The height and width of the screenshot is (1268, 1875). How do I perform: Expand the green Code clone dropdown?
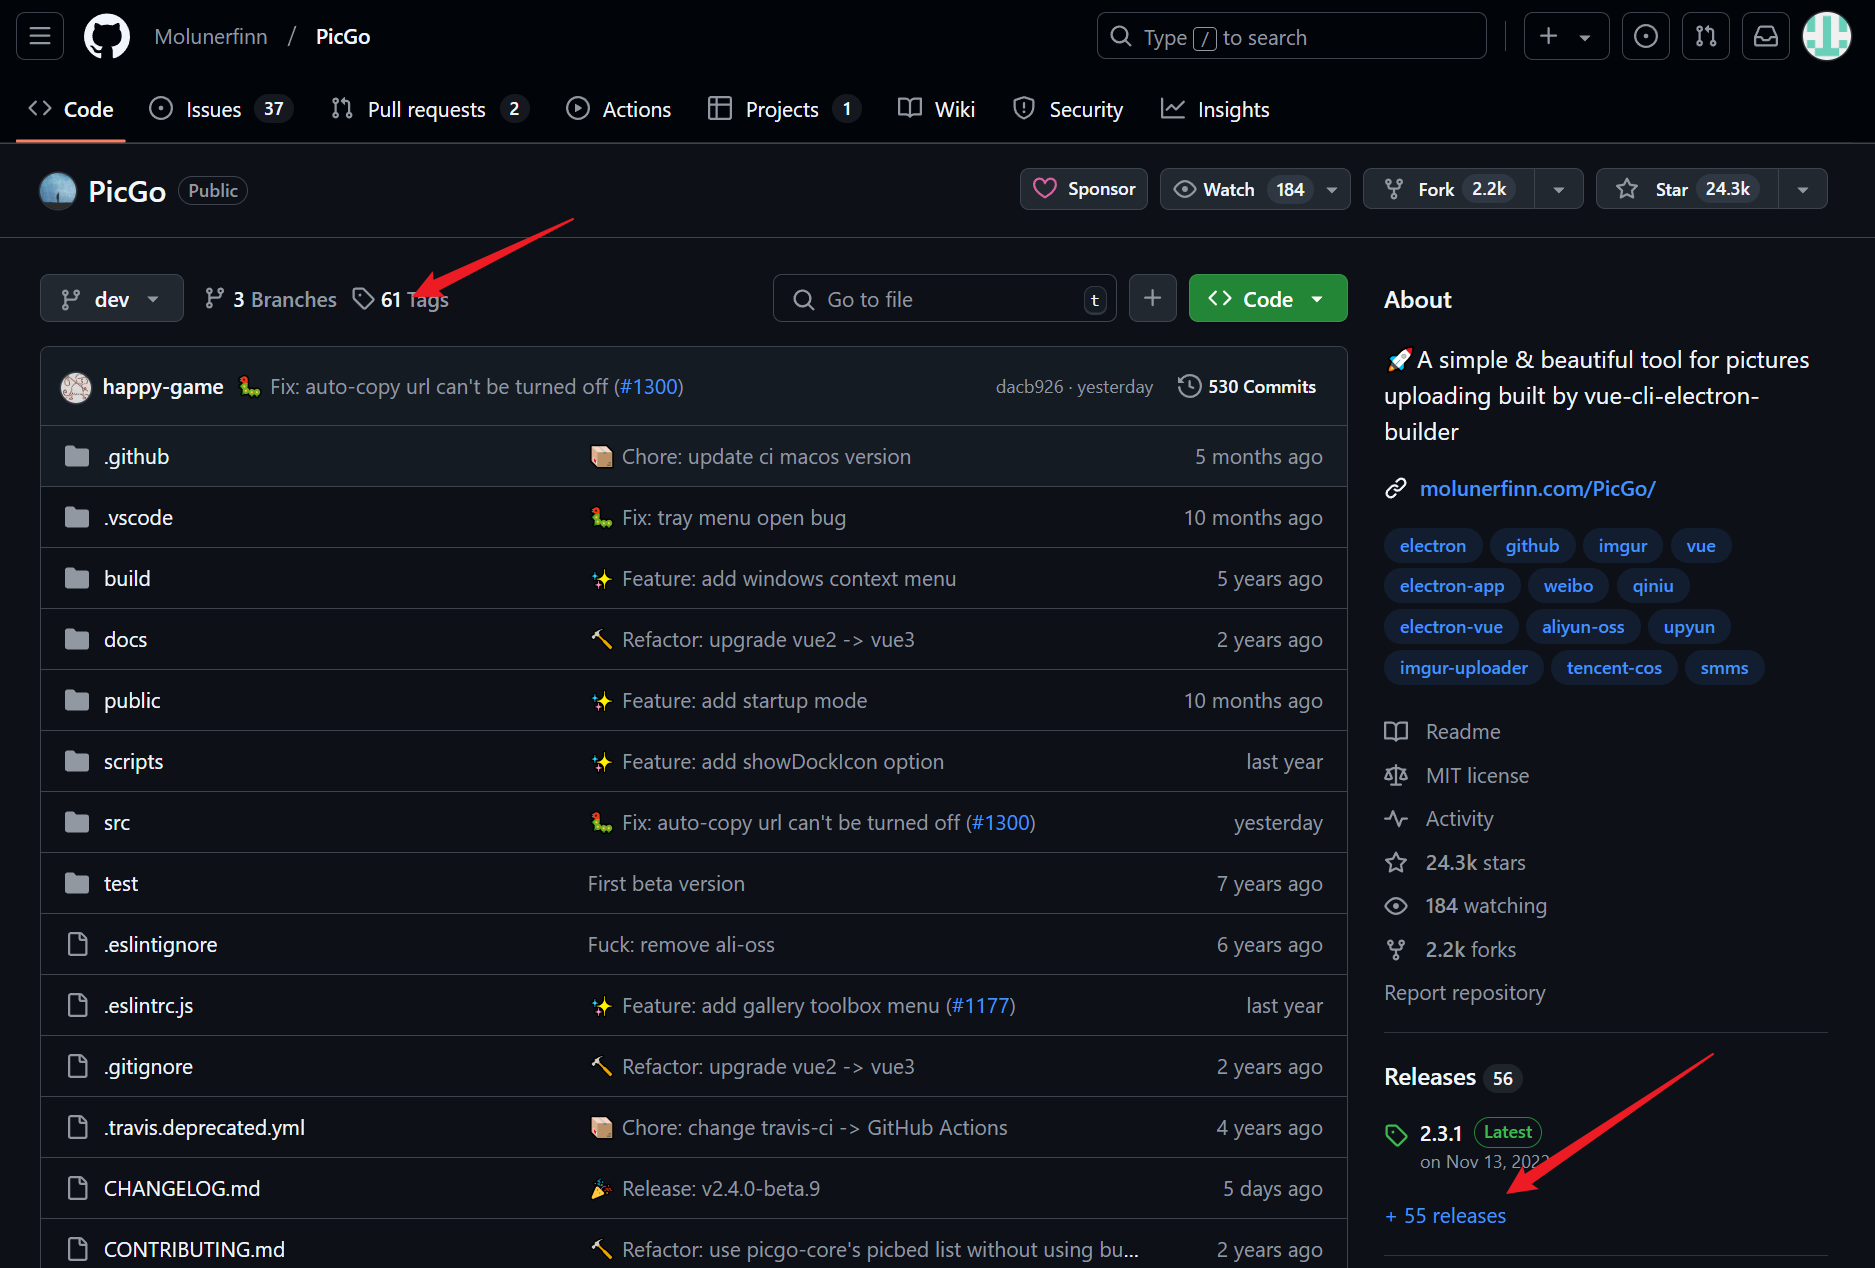(x=1268, y=298)
